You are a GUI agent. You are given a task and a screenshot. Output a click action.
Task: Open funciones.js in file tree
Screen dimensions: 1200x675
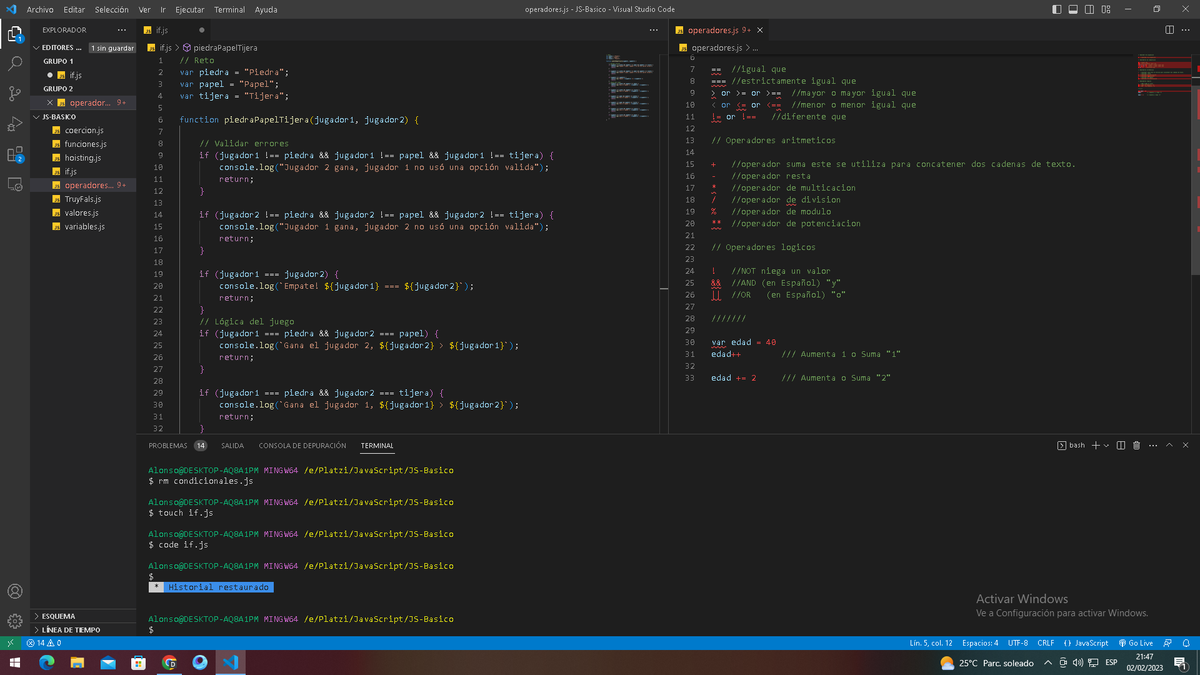pyautogui.click(x=83, y=144)
